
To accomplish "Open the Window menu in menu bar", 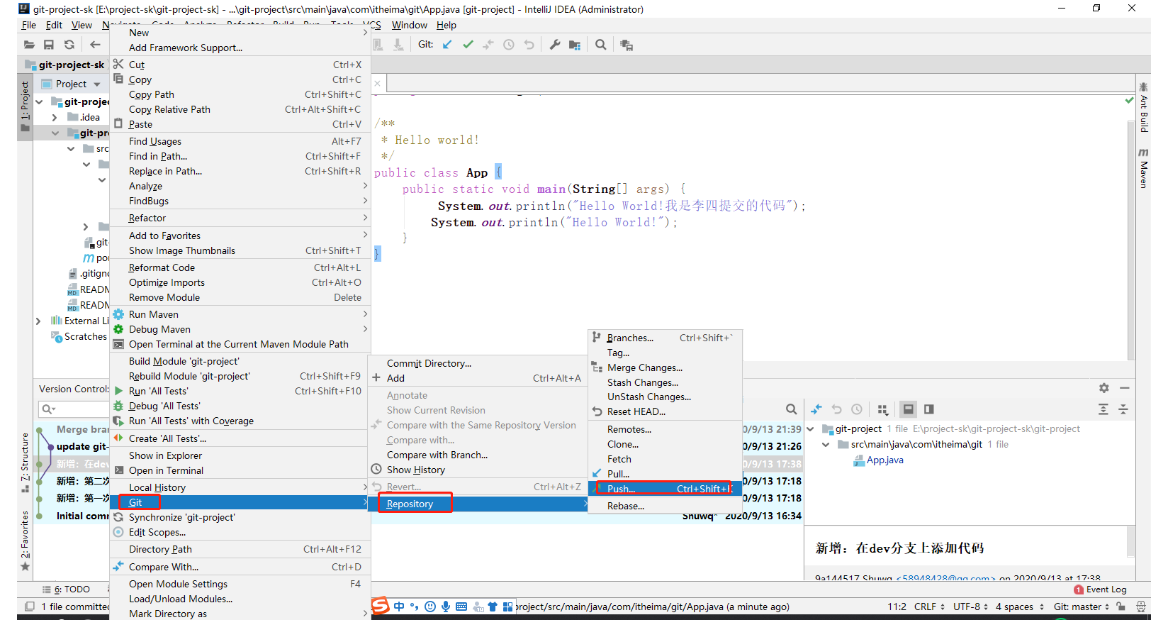I will pos(409,25).
